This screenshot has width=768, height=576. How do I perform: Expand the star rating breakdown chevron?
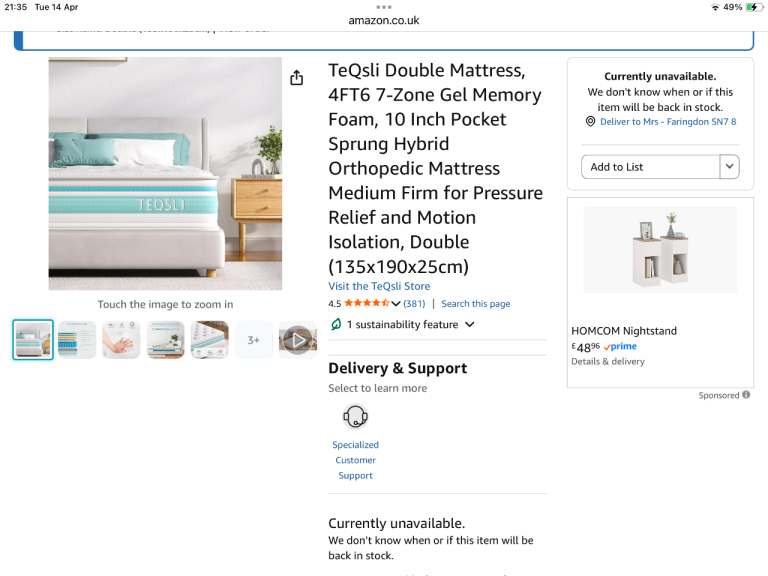396,304
